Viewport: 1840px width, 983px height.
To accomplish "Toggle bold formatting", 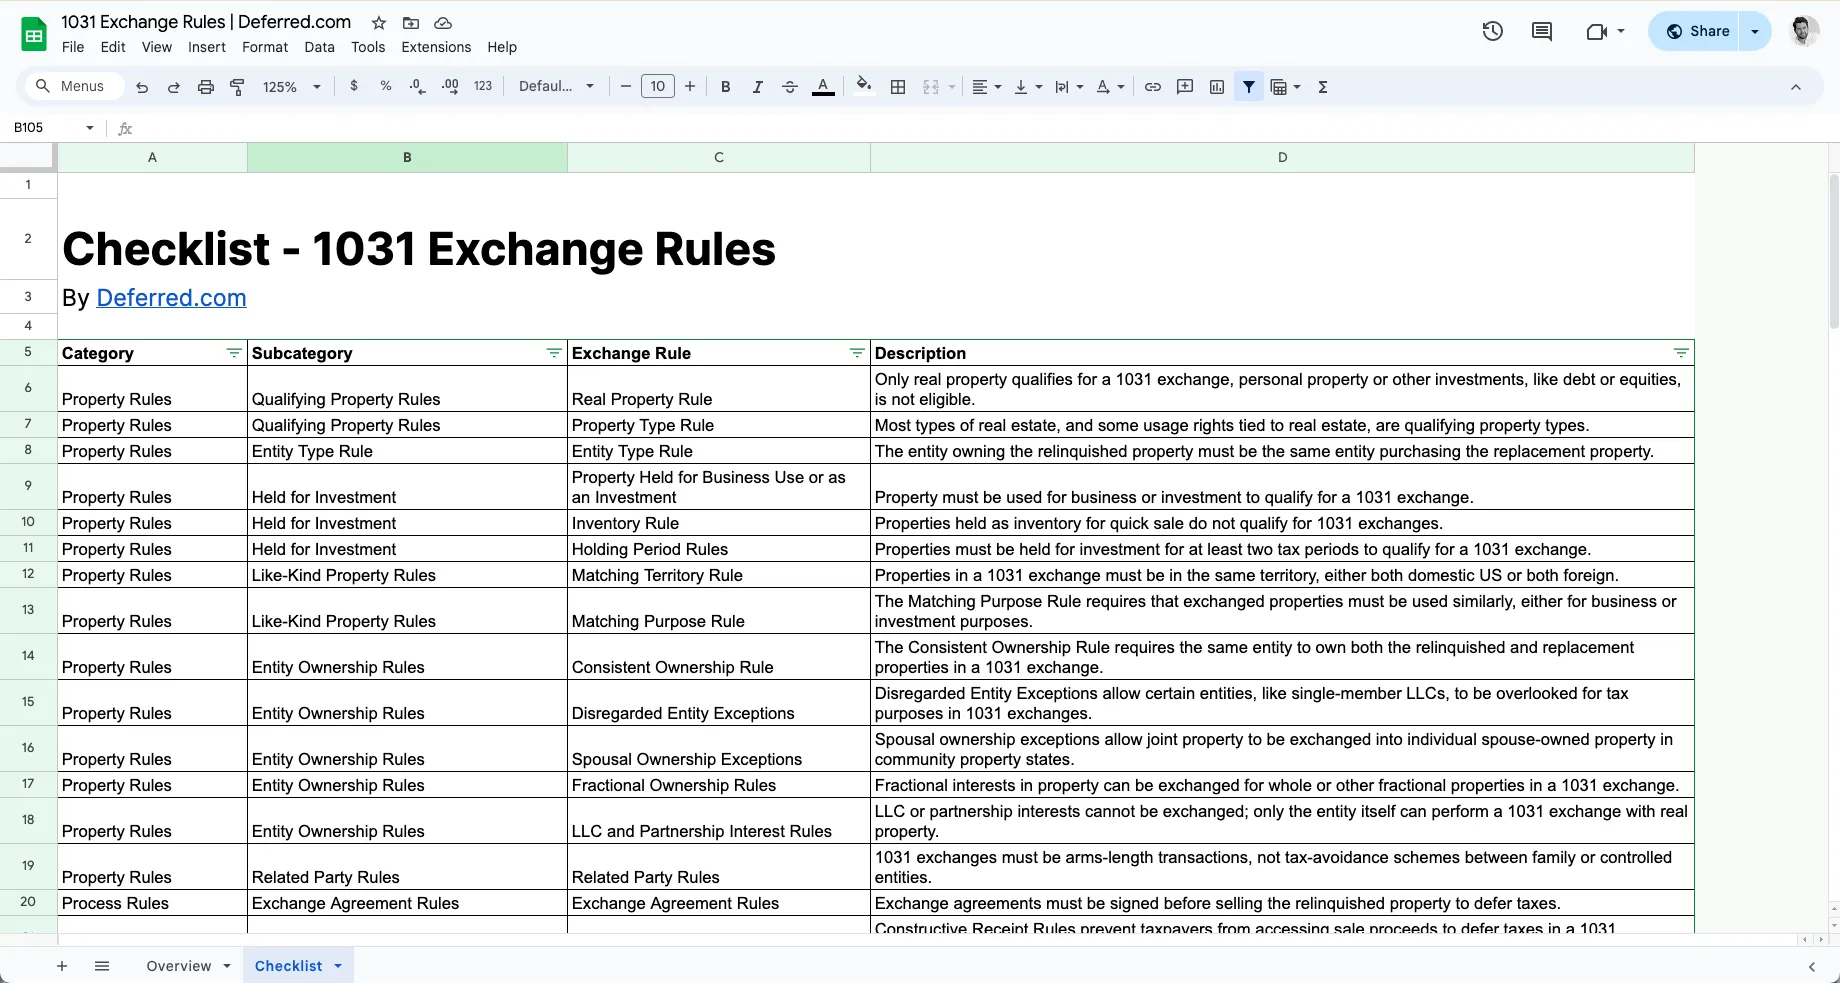I will click(x=726, y=87).
